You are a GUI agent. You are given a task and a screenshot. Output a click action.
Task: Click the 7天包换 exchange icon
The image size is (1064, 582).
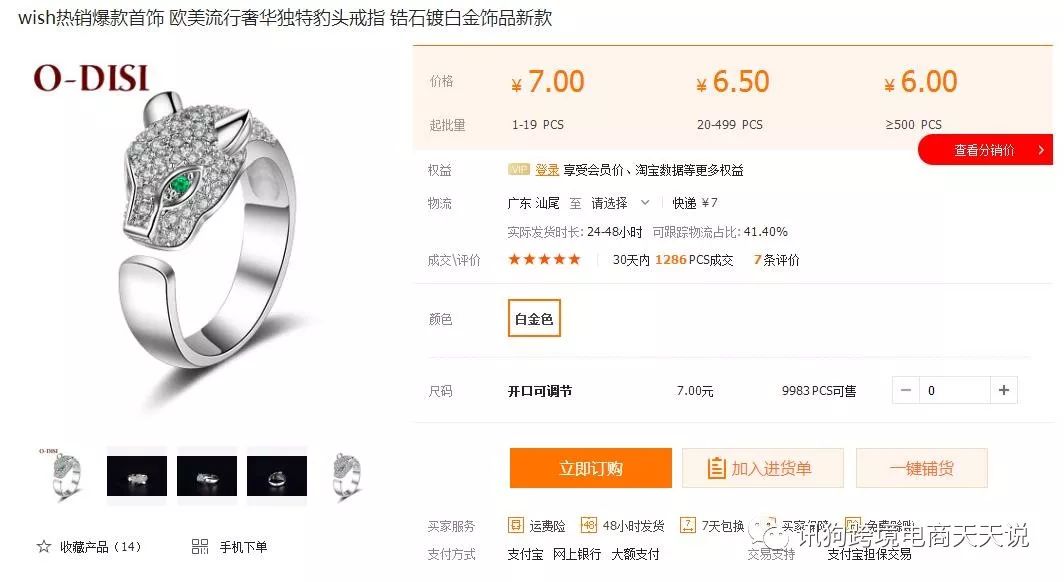(688, 525)
